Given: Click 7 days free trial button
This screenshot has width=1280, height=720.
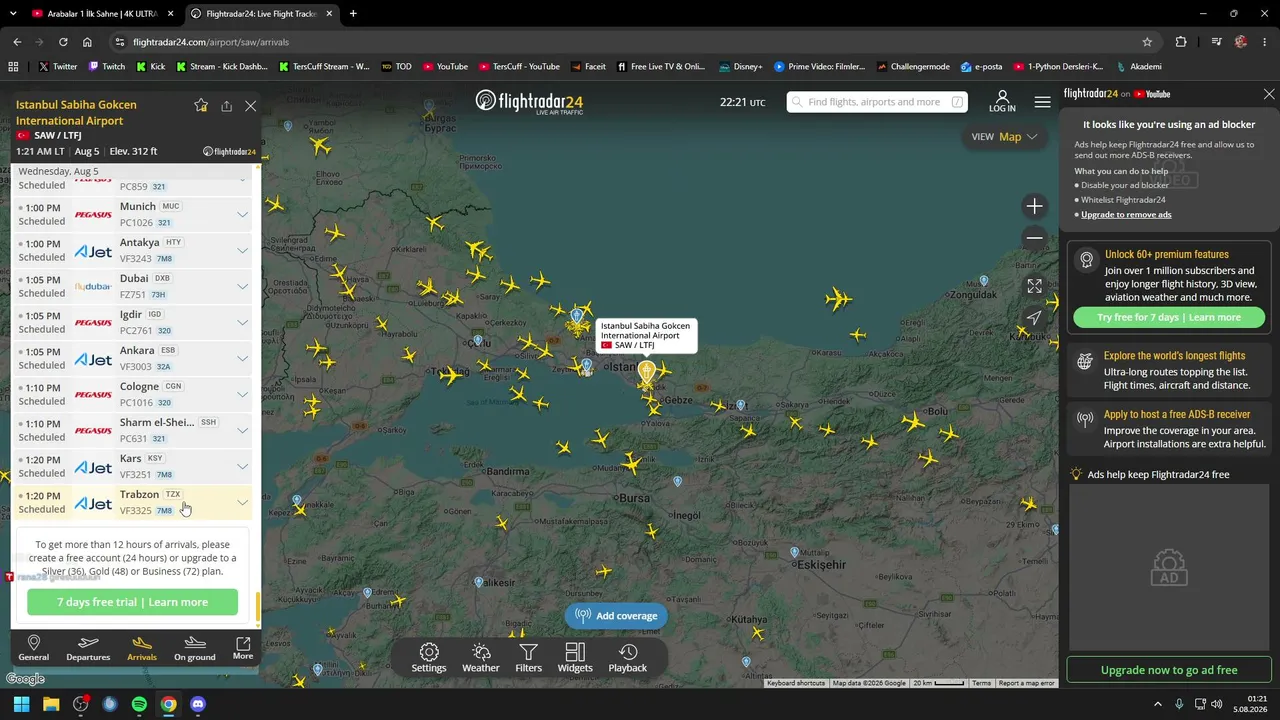Looking at the screenshot, I should point(132,602).
